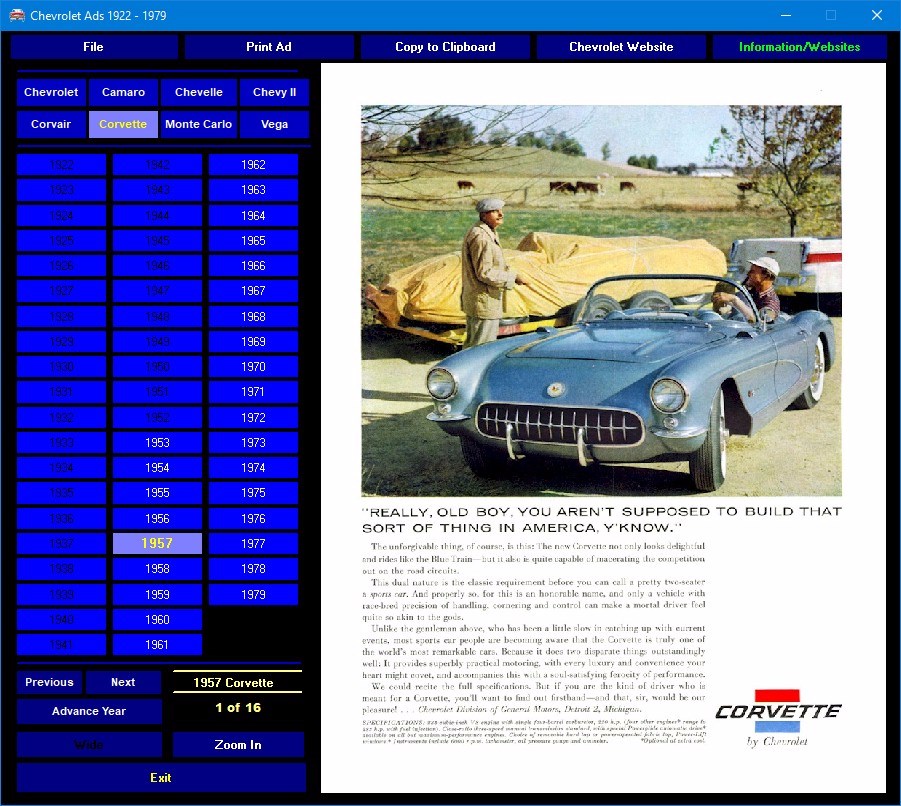Select the Chevy II model tab
The height and width of the screenshot is (806, 901).
click(x=275, y=92)
